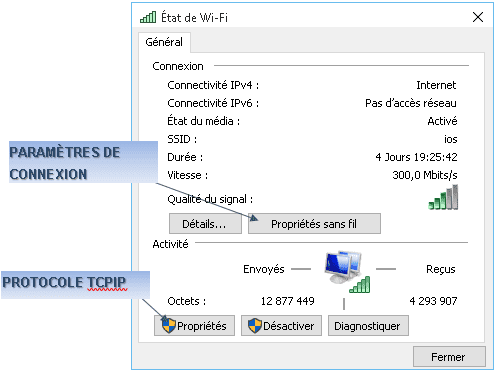The width and height of the screenshot is (496, 371).
Task: Click the PARAMÈTRES DE CONNEXION callout label
Action: click(x=83, y=162)
